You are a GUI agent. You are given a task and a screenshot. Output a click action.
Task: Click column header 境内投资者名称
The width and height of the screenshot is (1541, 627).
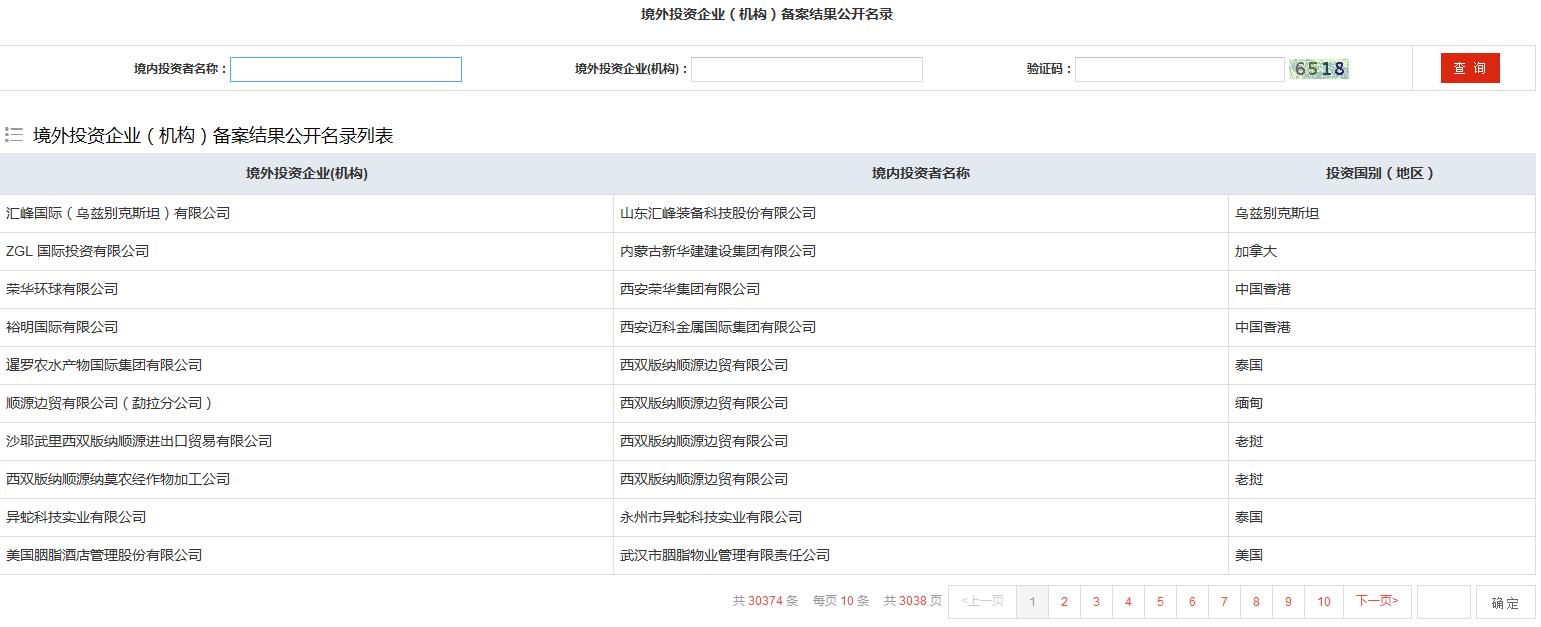pos(921,173)
